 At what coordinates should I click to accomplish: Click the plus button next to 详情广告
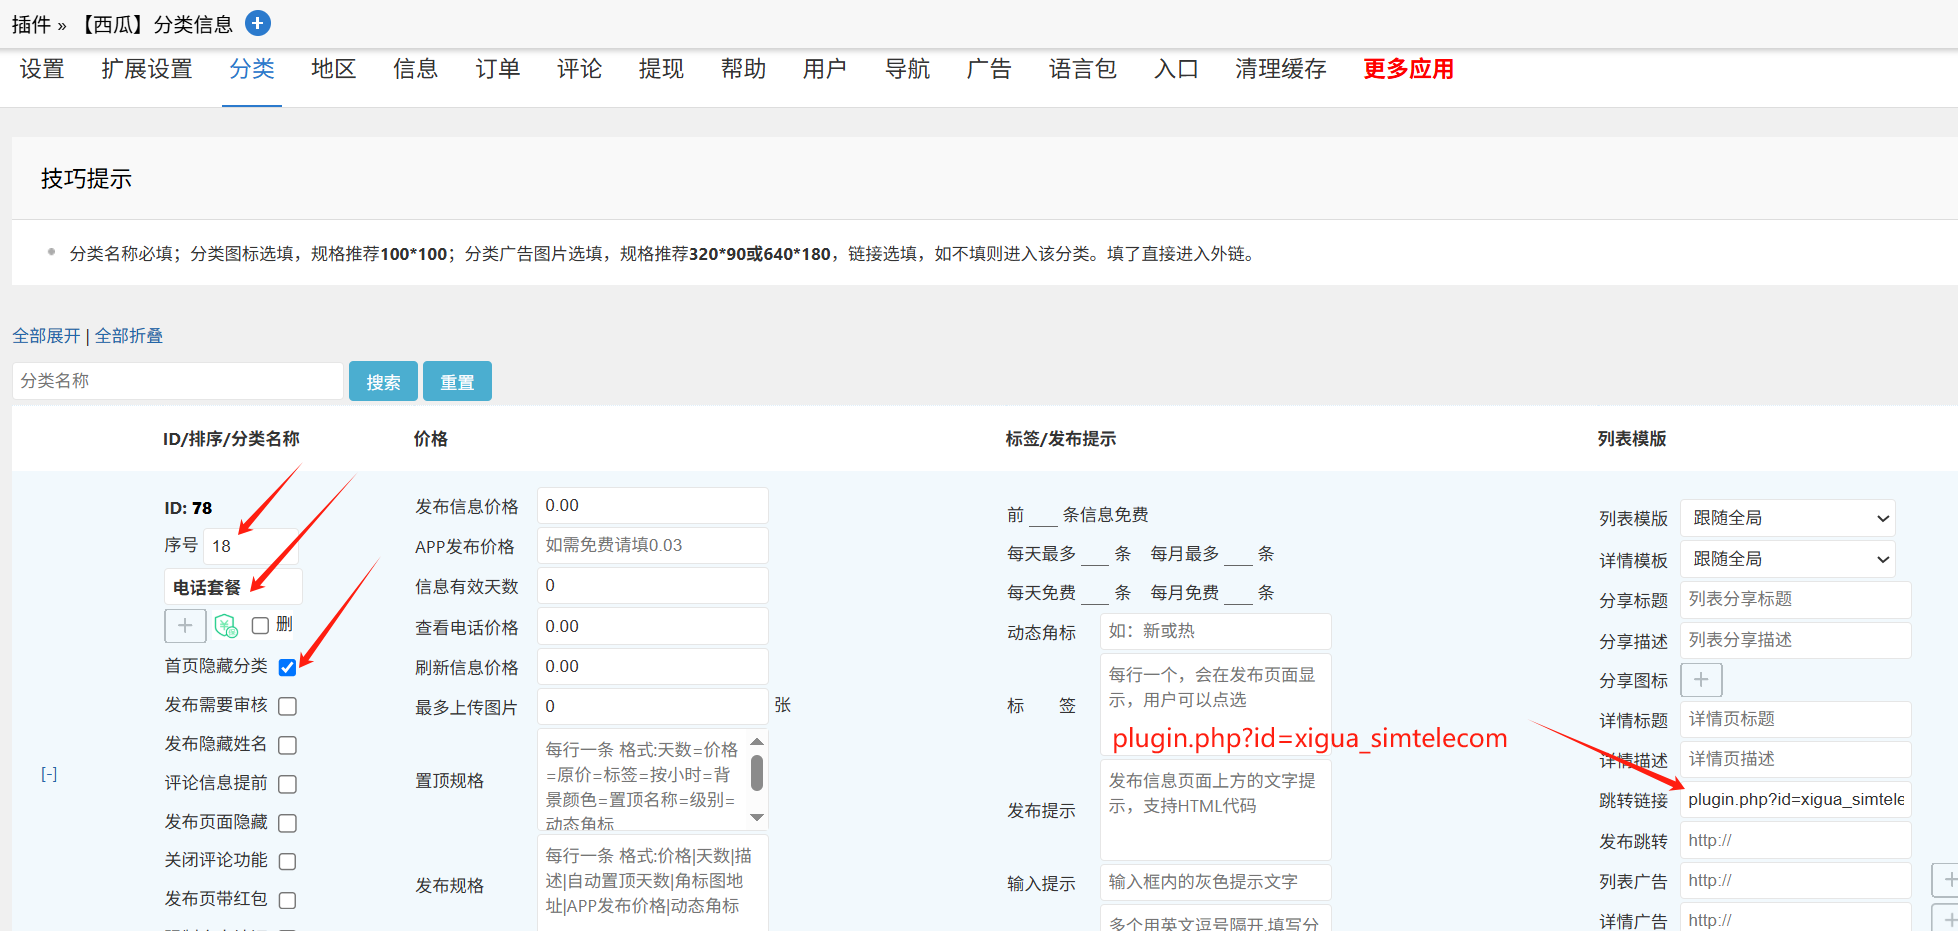click(1946, 919)
